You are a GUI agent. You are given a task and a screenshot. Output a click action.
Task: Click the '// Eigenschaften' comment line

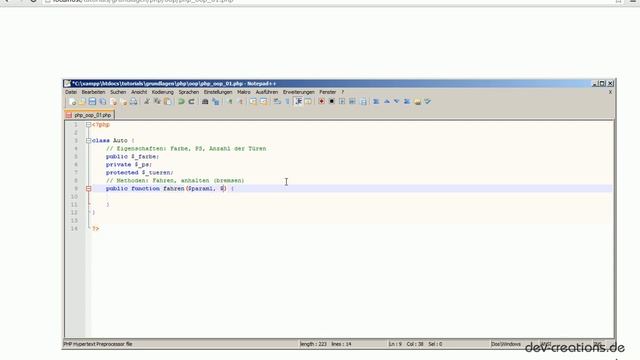[x=186, y=149]
